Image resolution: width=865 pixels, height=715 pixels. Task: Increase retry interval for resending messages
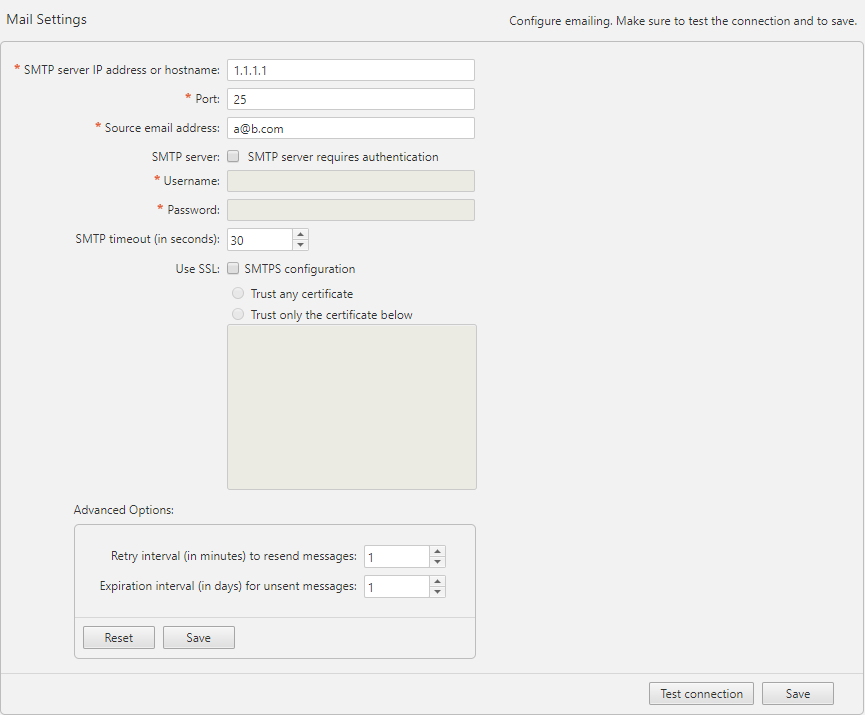coord(437,551)
